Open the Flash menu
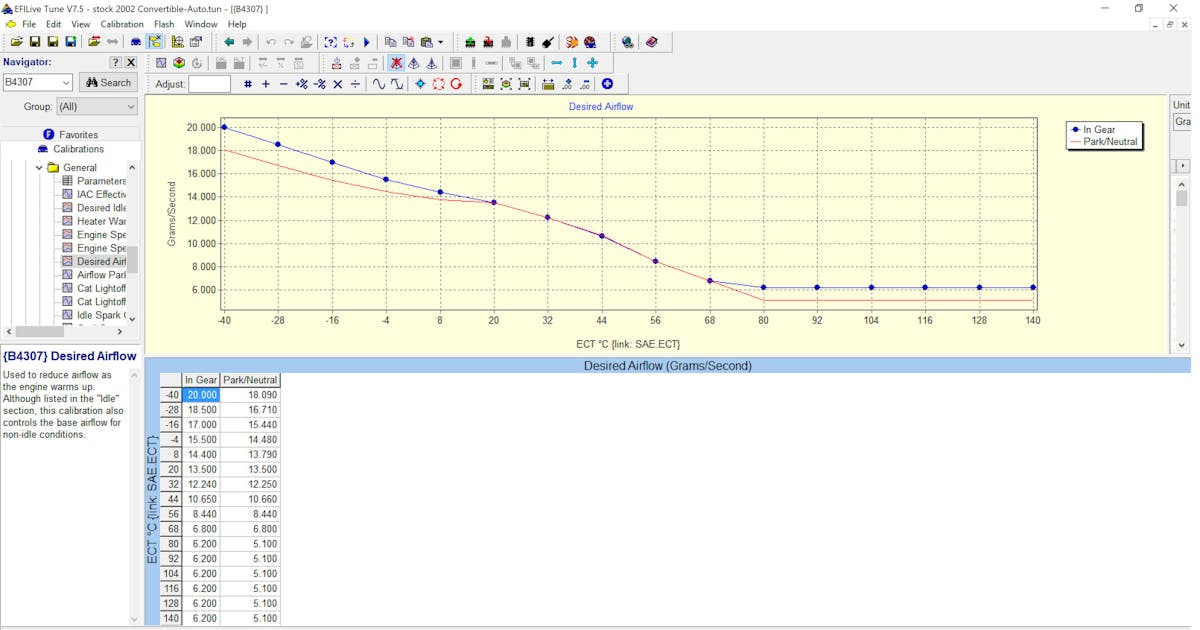This screenshot has height=630, width=1200. 164,24
